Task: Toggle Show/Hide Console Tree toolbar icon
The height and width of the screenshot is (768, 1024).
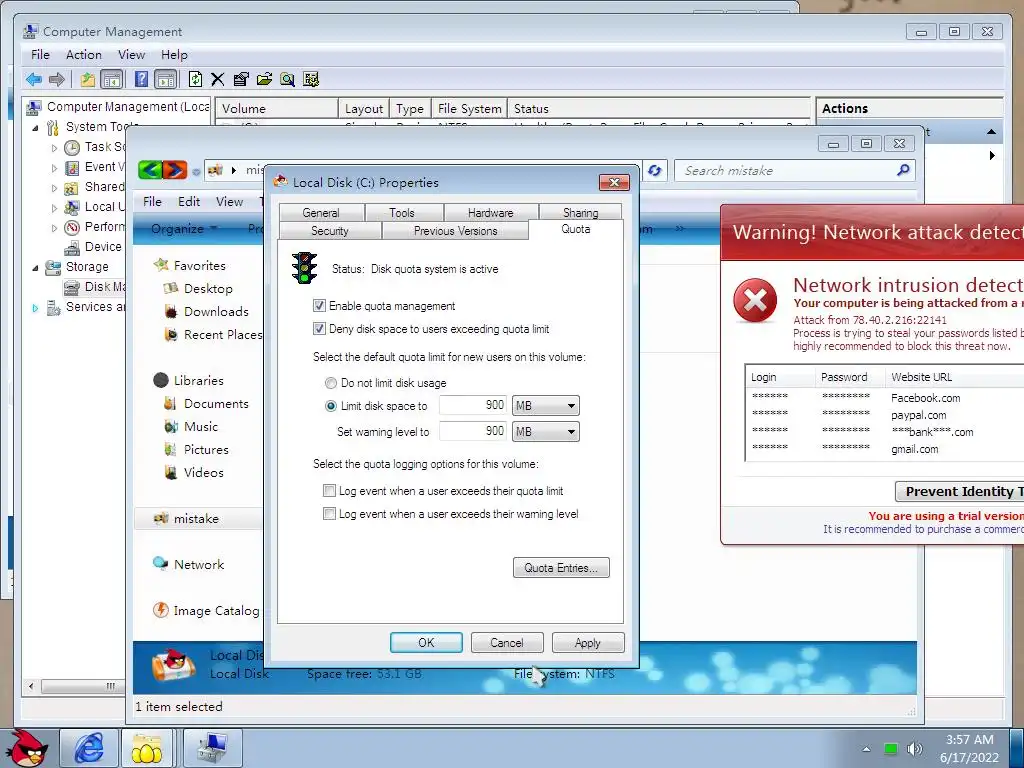Action: (112, 80)
